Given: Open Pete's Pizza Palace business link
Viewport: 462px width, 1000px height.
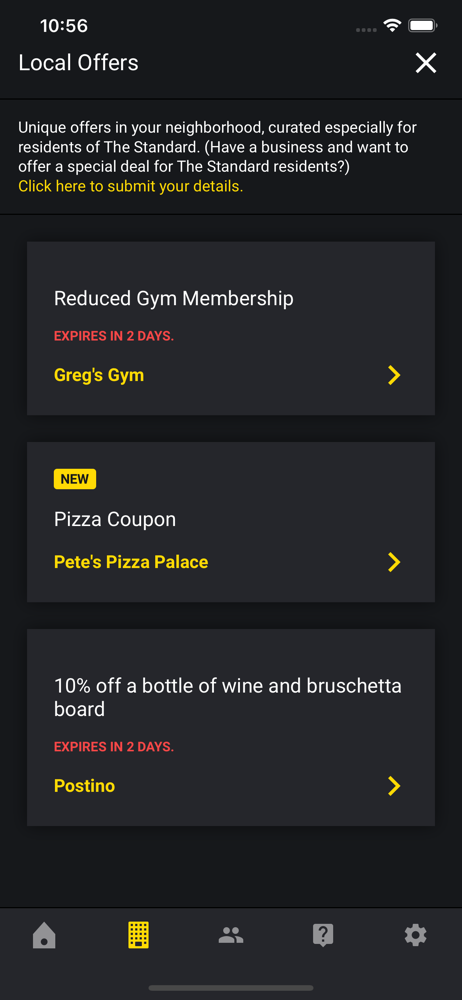Looking at the screenshot, I should click(131, 562).
